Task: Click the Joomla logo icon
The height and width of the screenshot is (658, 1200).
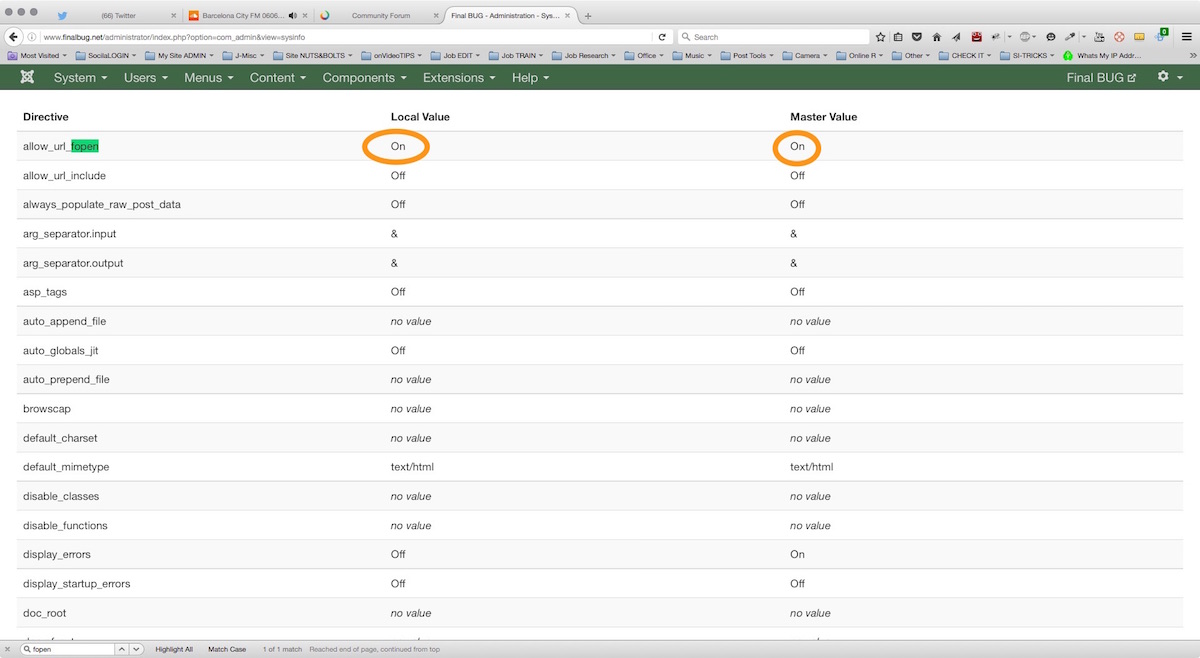Action: [27, 78]
